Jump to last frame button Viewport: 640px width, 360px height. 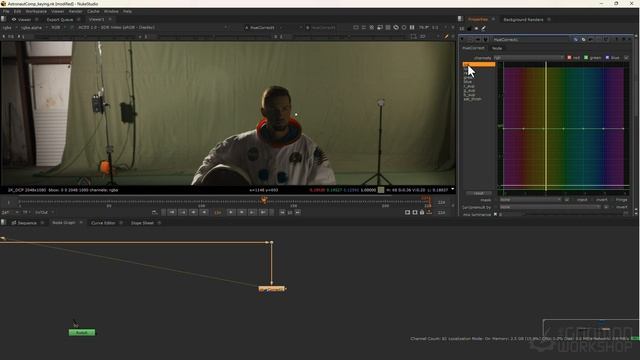(x=263, y=212)
